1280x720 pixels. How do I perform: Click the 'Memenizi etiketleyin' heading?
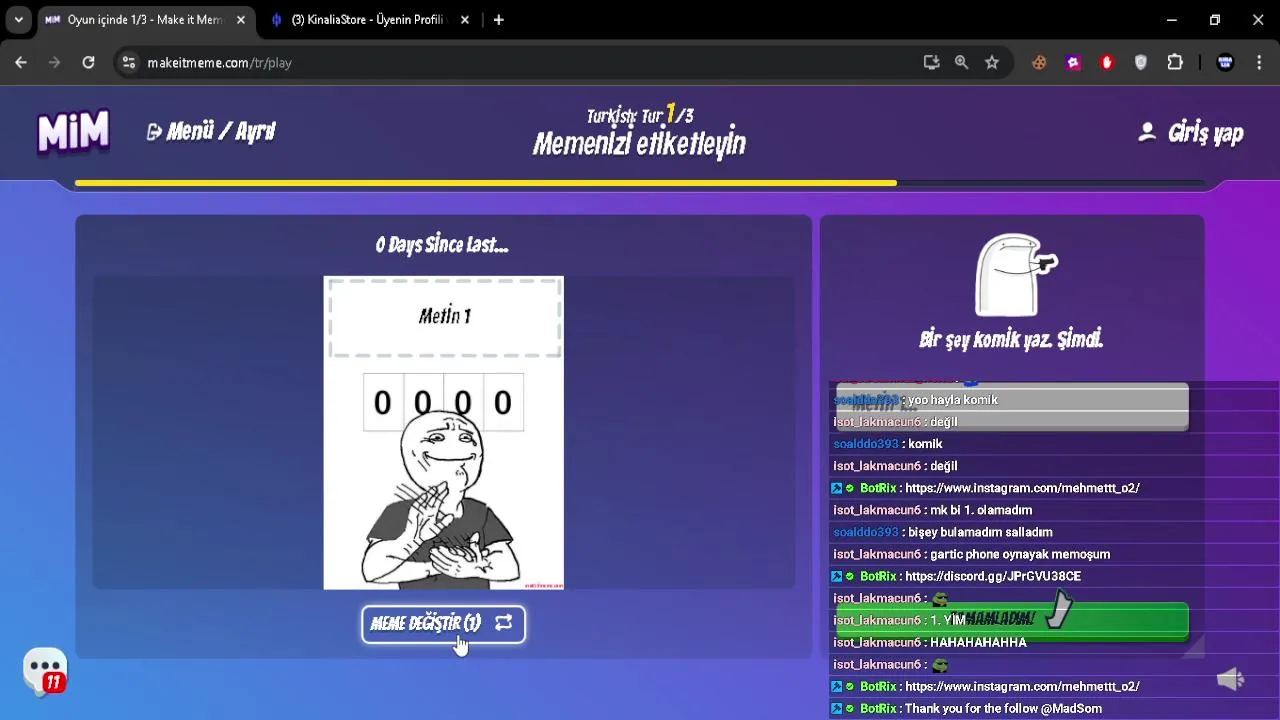tap(639, 144)
